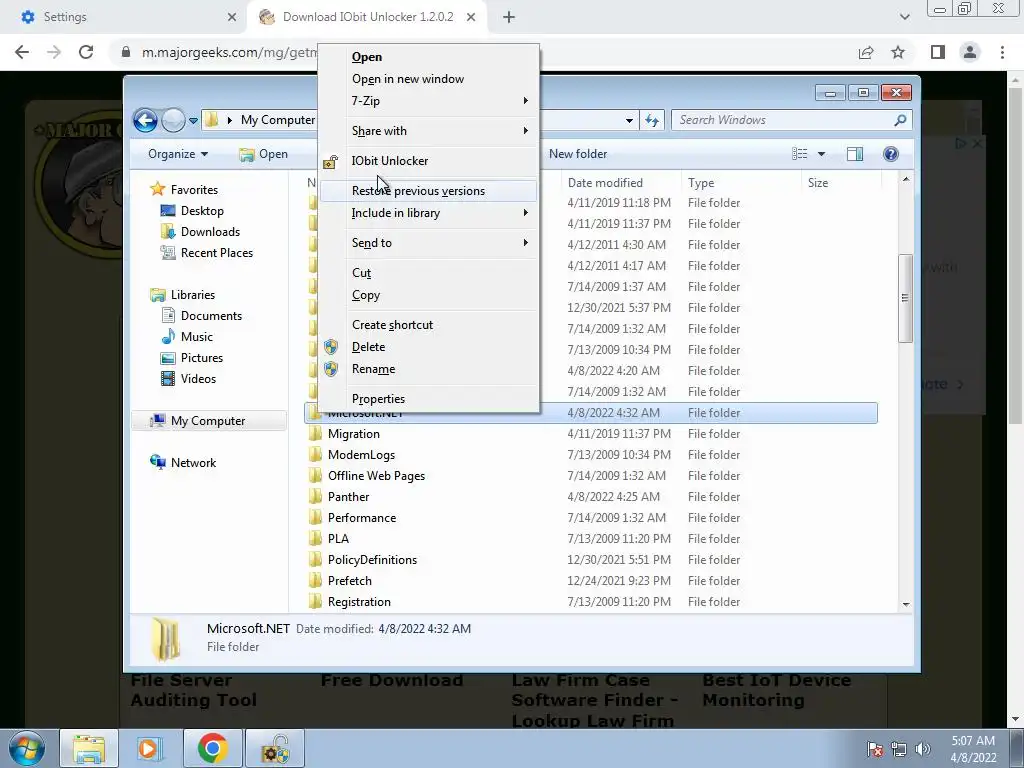Viewport: 1024px width, 768px height.
Task: Select the PolicyDefinitions folder
Action: pyautogui.click(x=590, y=560)
